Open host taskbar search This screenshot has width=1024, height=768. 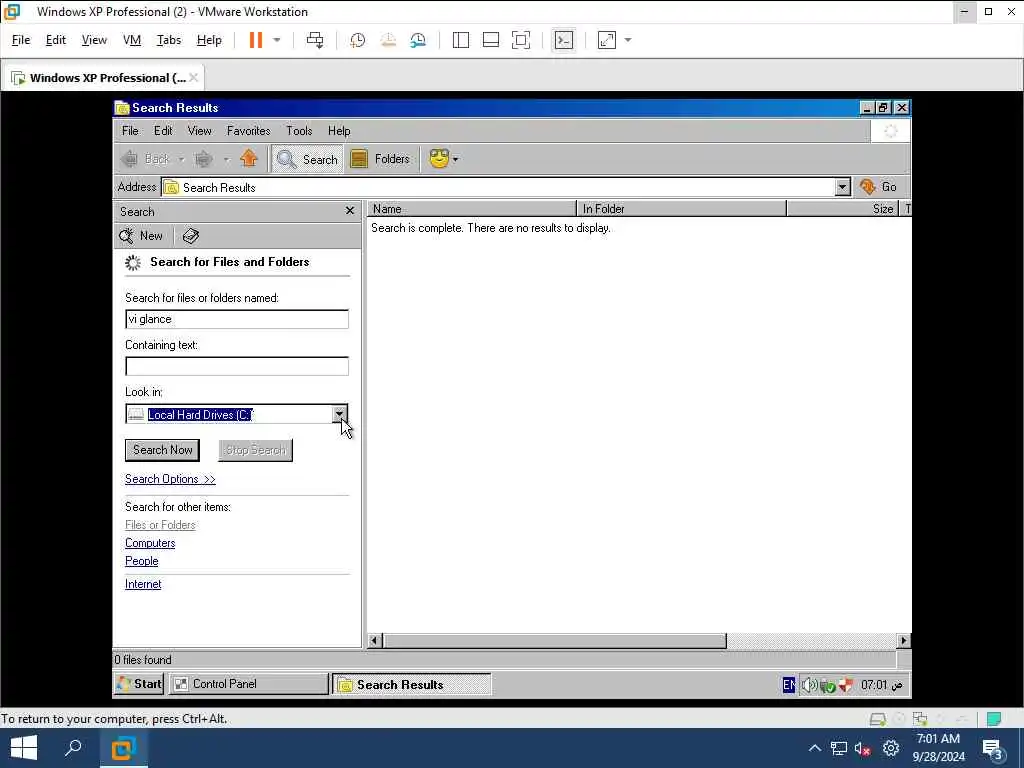pyautogui.click(x=73, y=748)
